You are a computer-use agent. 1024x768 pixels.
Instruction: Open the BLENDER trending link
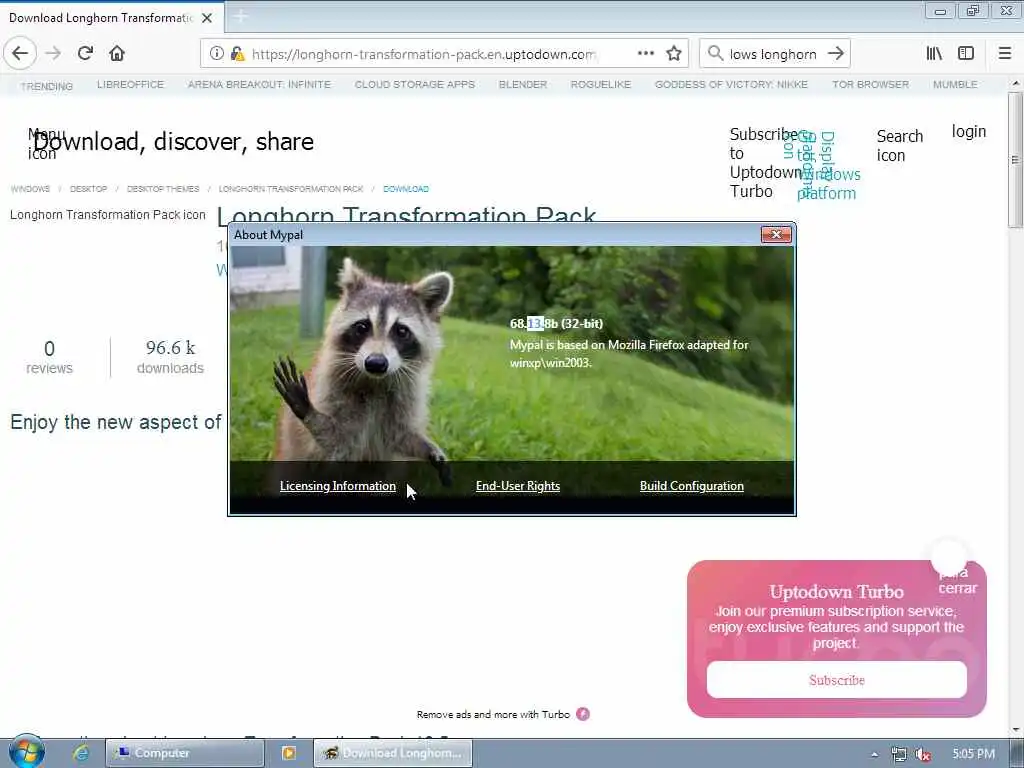point(523,84)
